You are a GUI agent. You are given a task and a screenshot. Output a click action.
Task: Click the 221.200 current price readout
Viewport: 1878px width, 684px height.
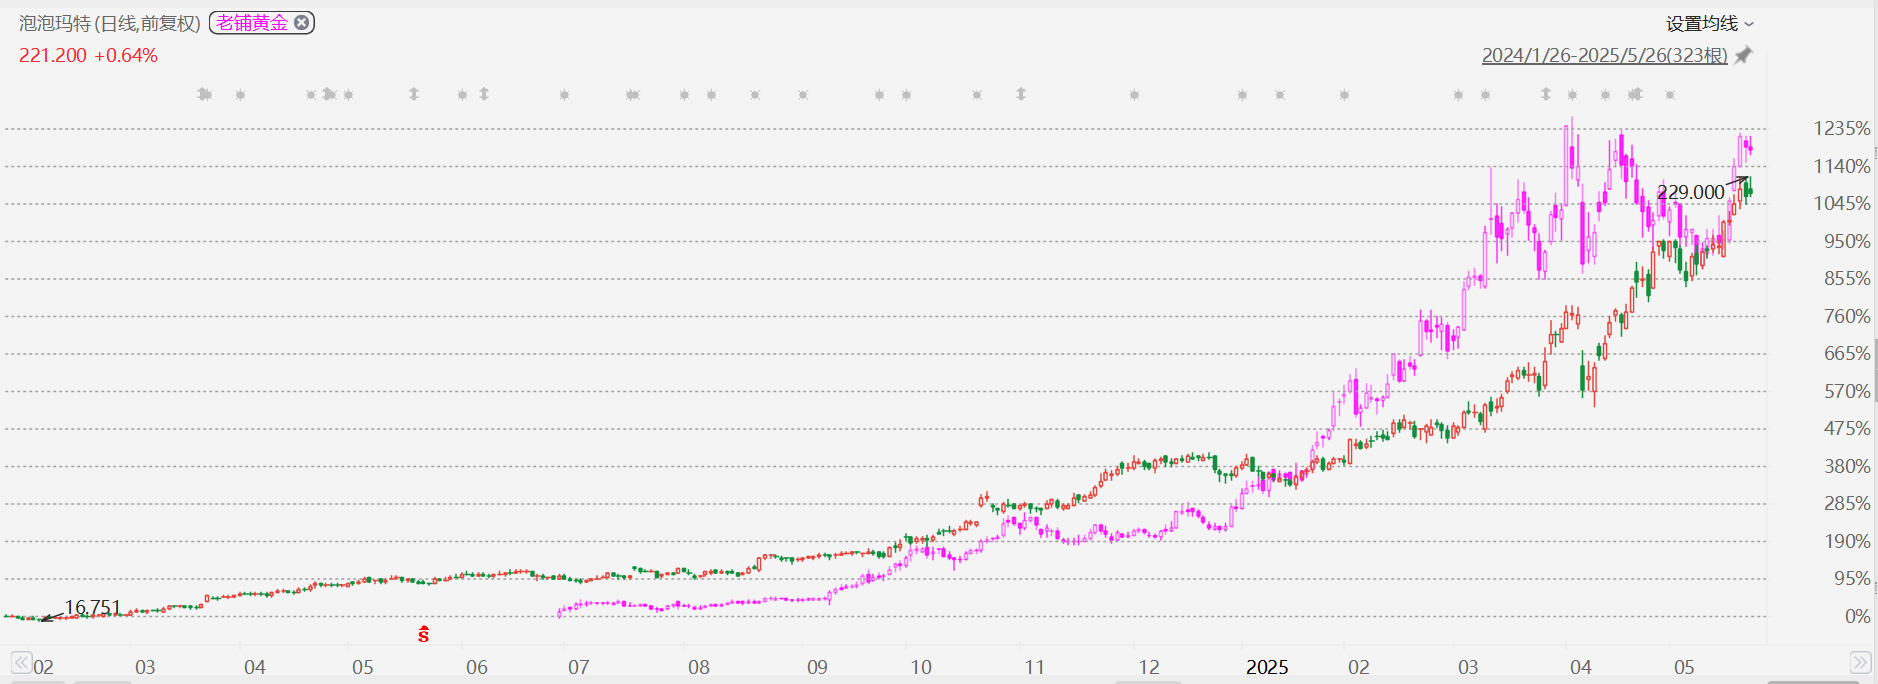pyautogui.click(x=53, y=55)
